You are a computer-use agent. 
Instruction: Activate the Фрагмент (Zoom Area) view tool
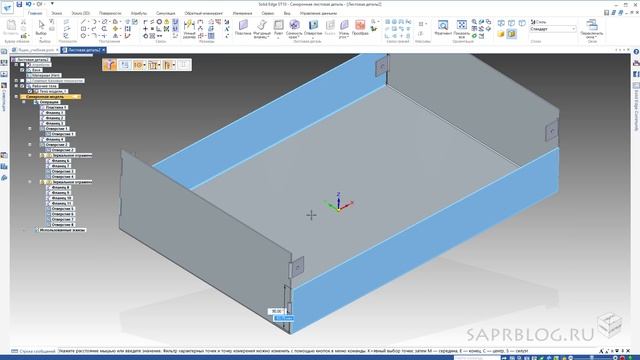coord(443,28)
